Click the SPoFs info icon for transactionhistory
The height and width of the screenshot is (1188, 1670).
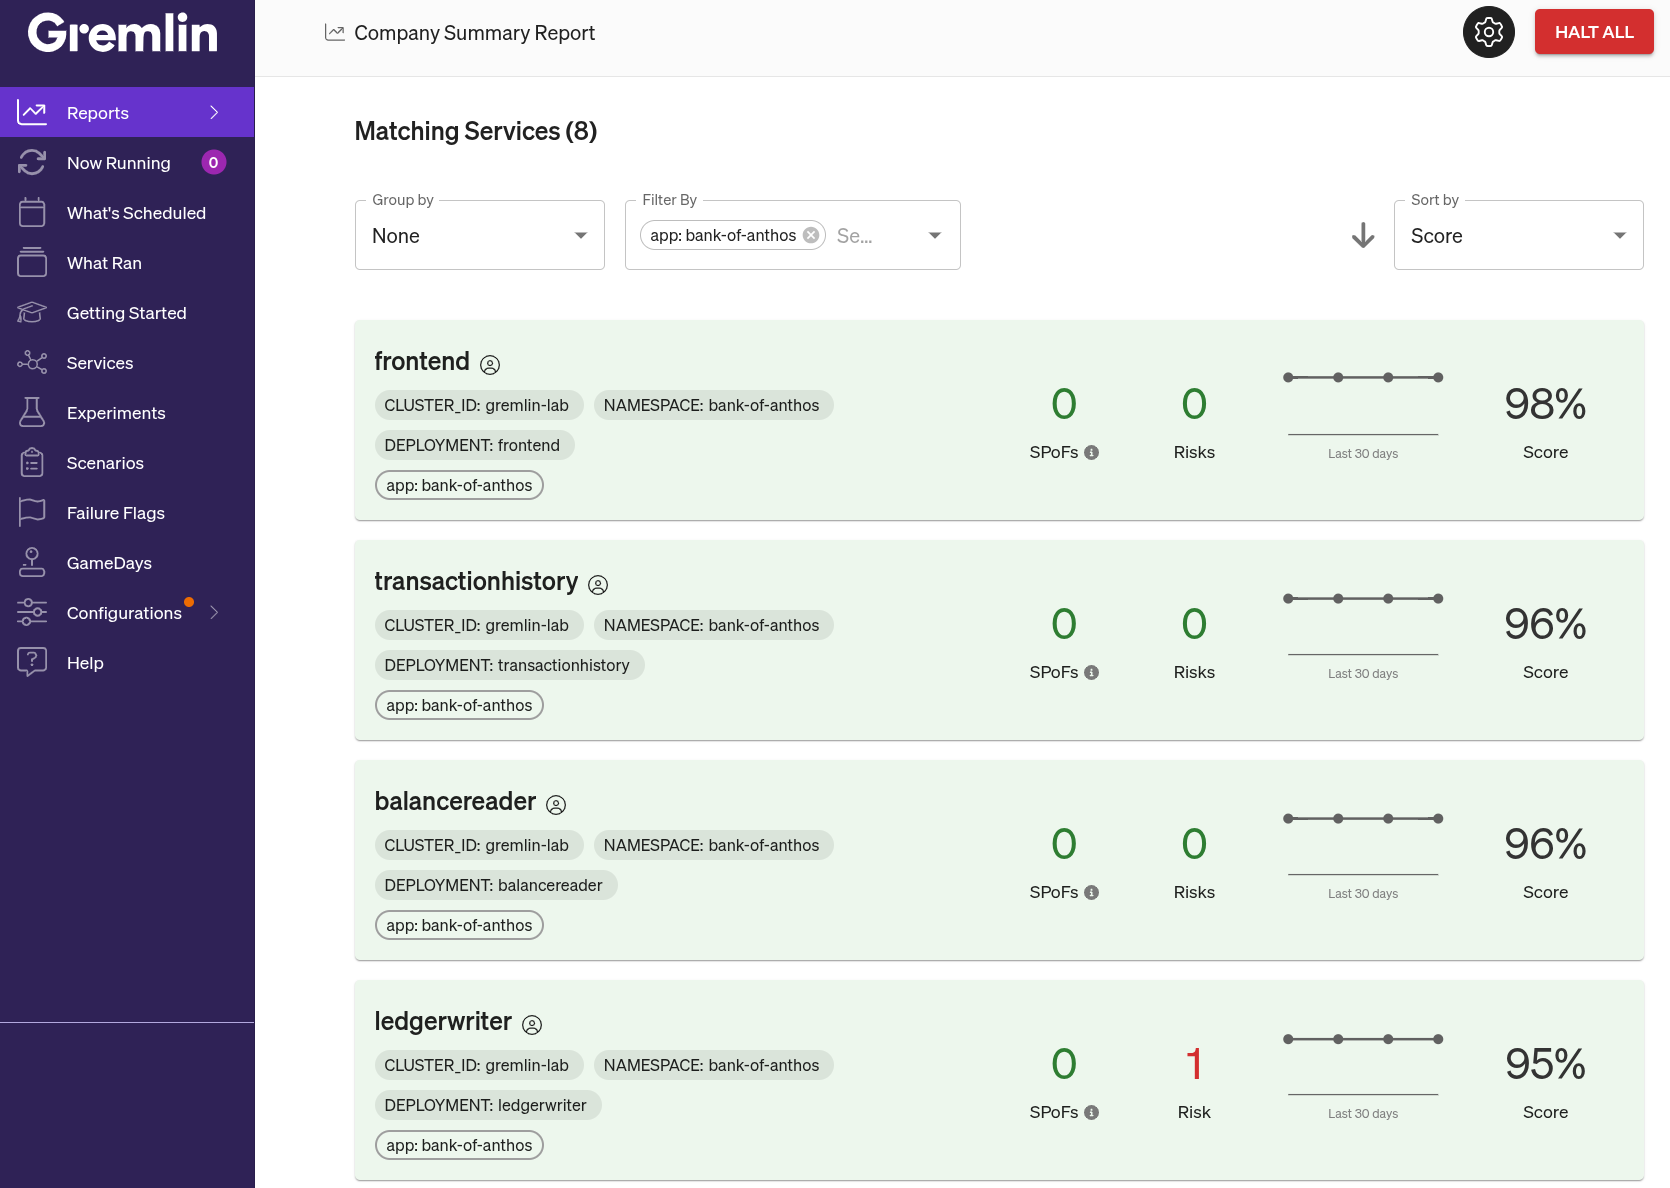1092,673
